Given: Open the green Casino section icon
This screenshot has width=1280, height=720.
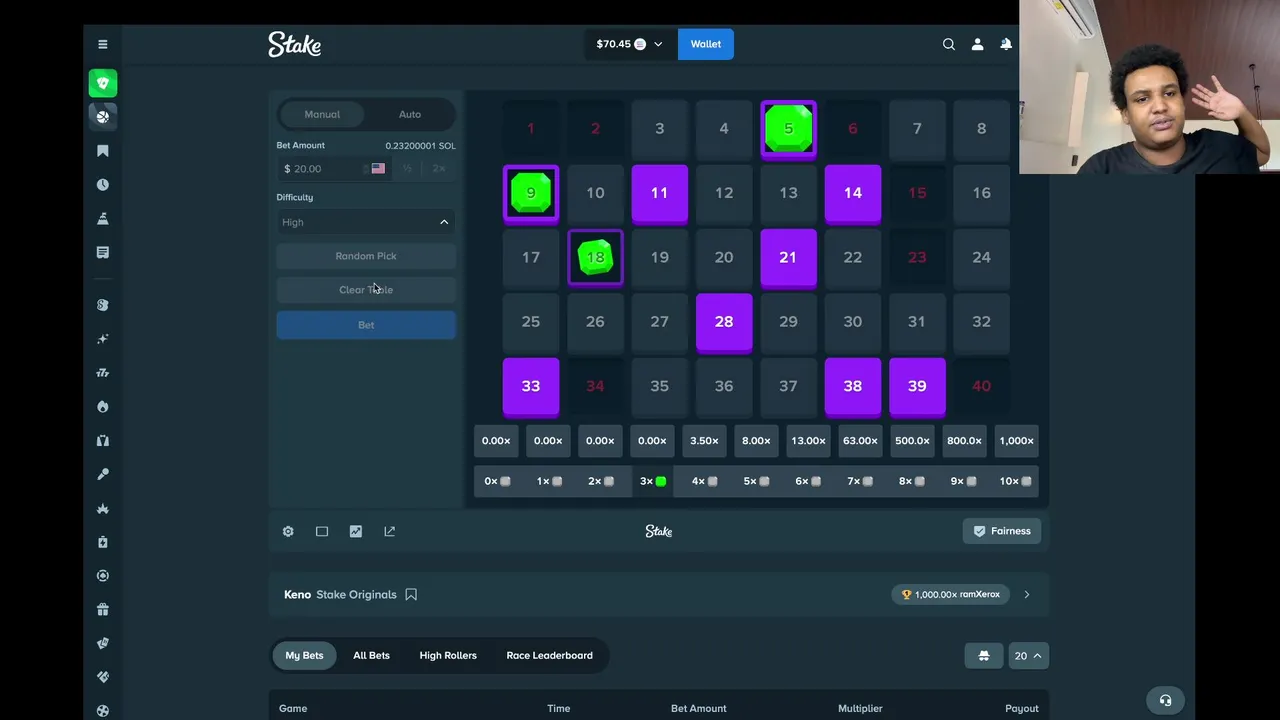Looking at the screenshot, I should click(102, 83).
